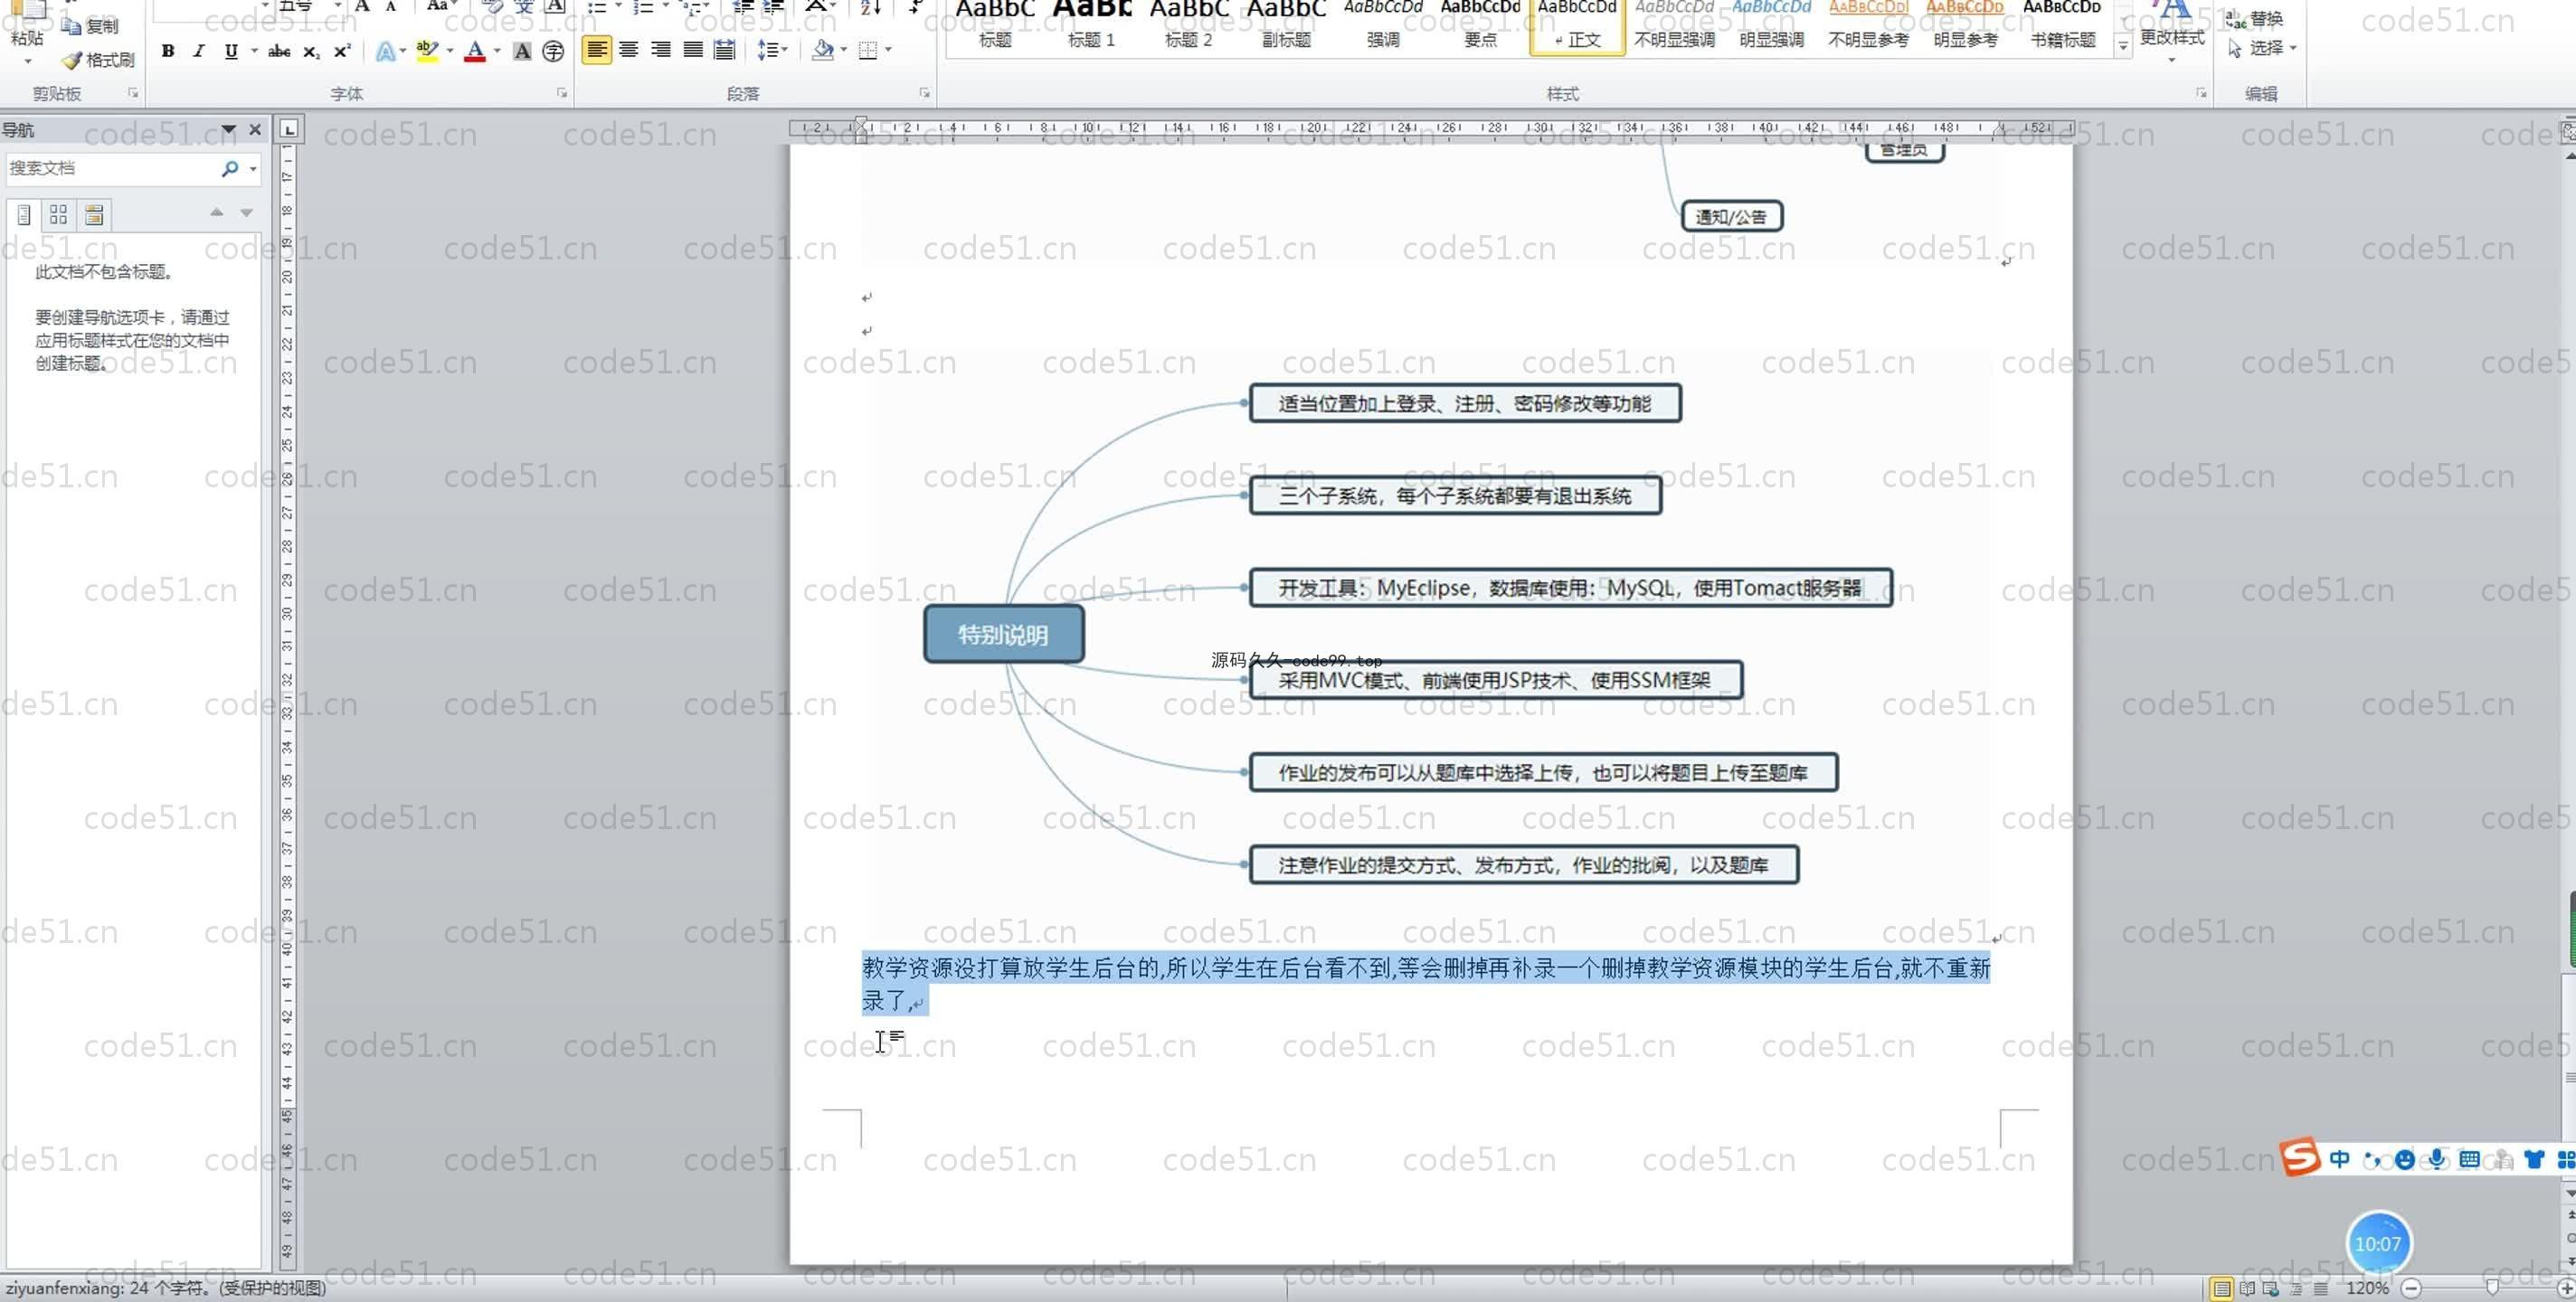This screenshot has width=2576, height=1302.
Task: Toggle italic formatting
Action: click(x=199, y=50)
